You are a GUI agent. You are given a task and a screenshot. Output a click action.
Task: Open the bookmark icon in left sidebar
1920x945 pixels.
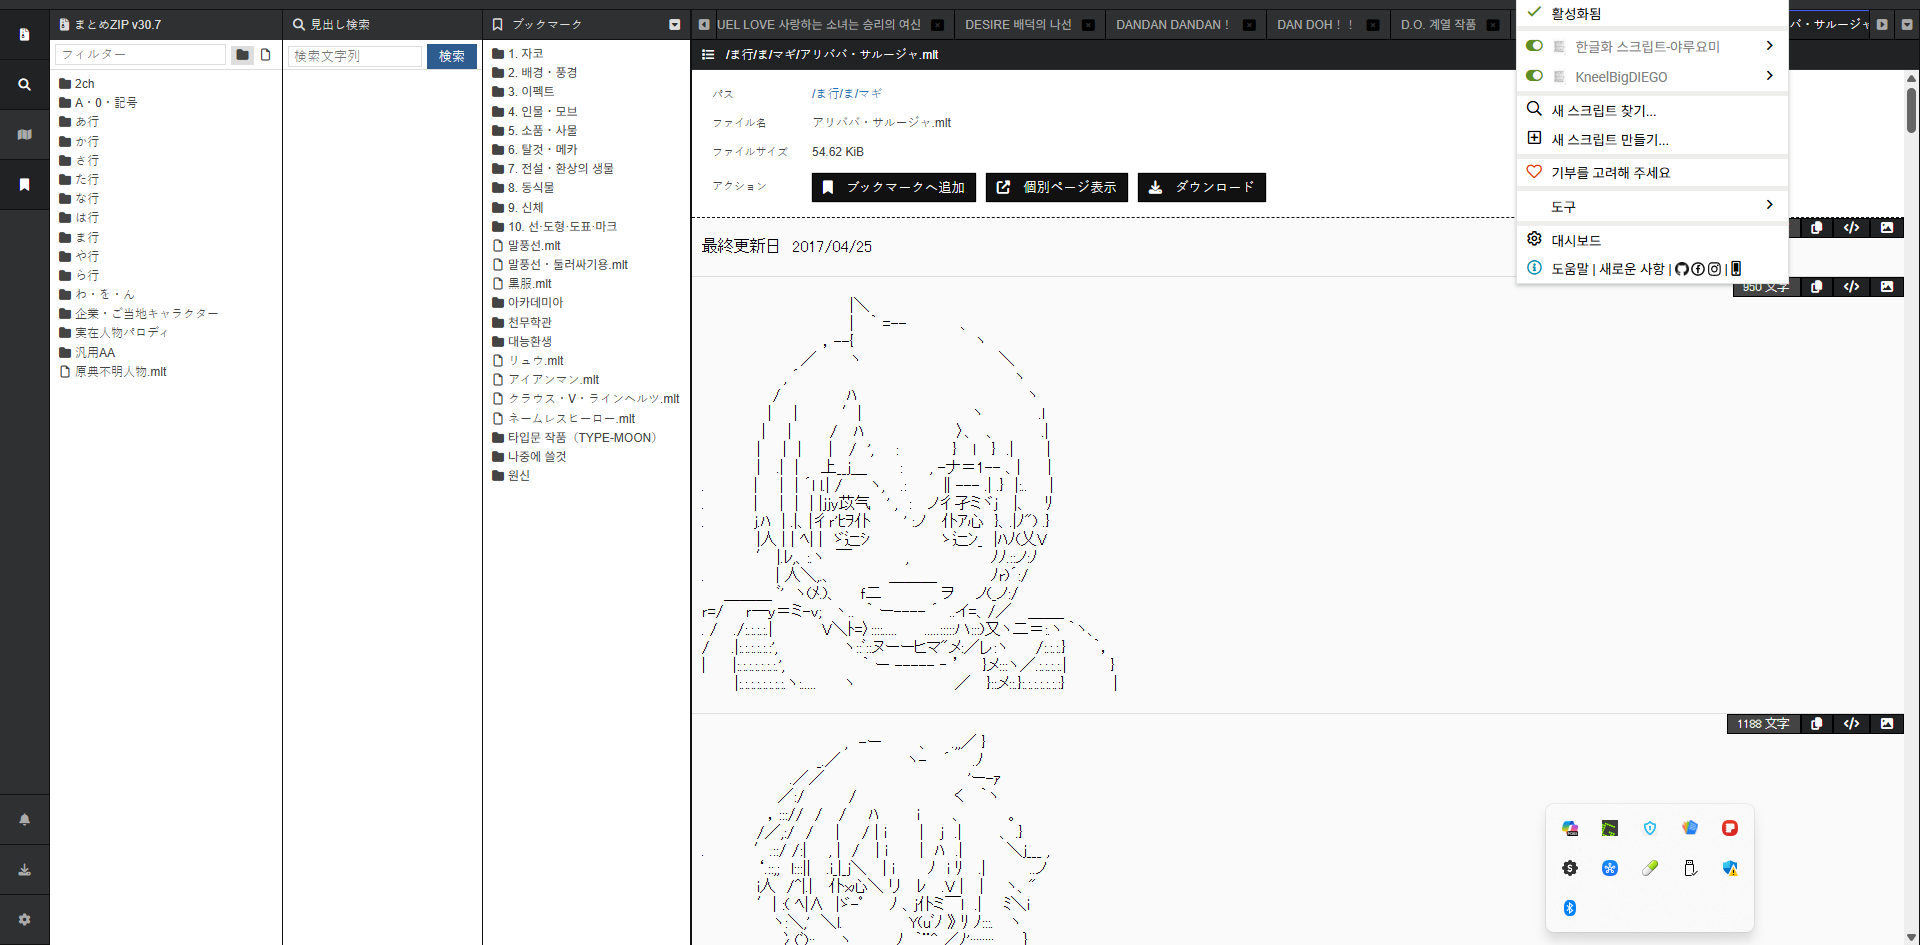(24, 184)
